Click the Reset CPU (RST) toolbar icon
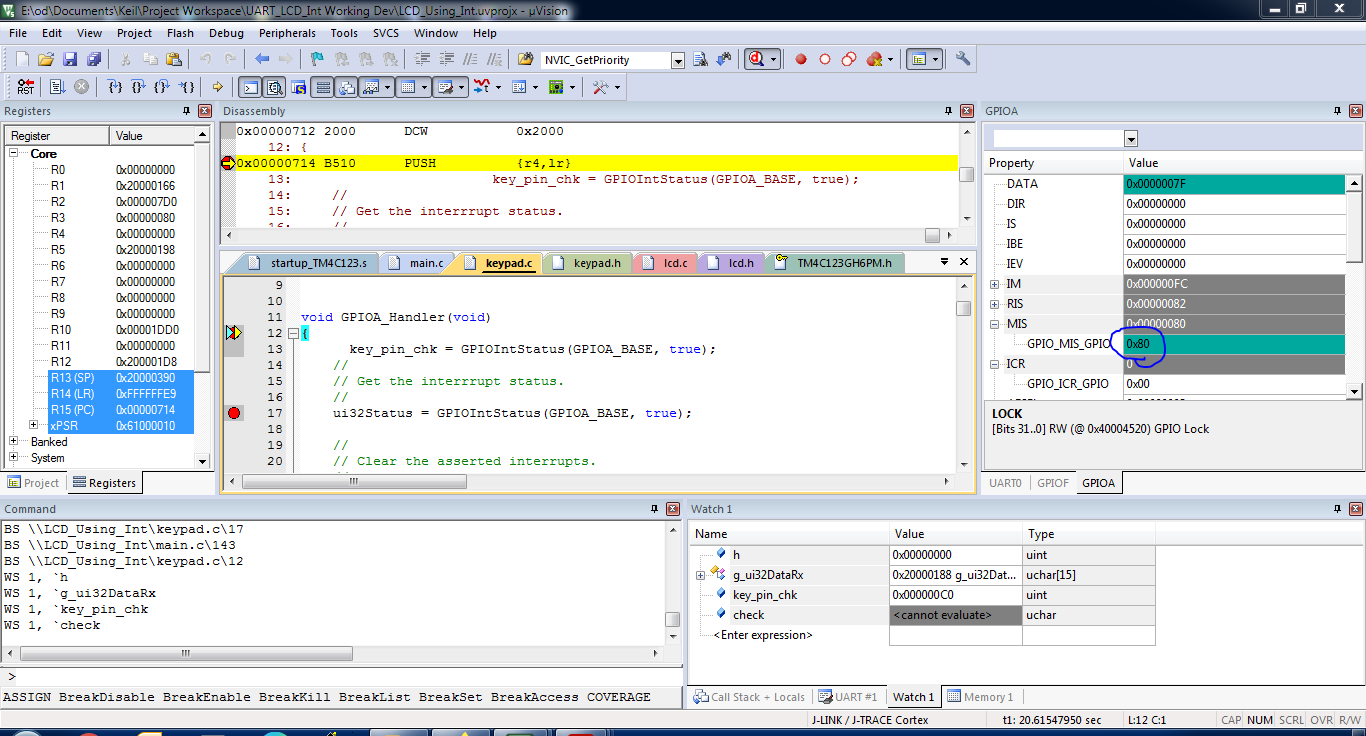This screenshot has width=1366, height=736. click(25, 87)
